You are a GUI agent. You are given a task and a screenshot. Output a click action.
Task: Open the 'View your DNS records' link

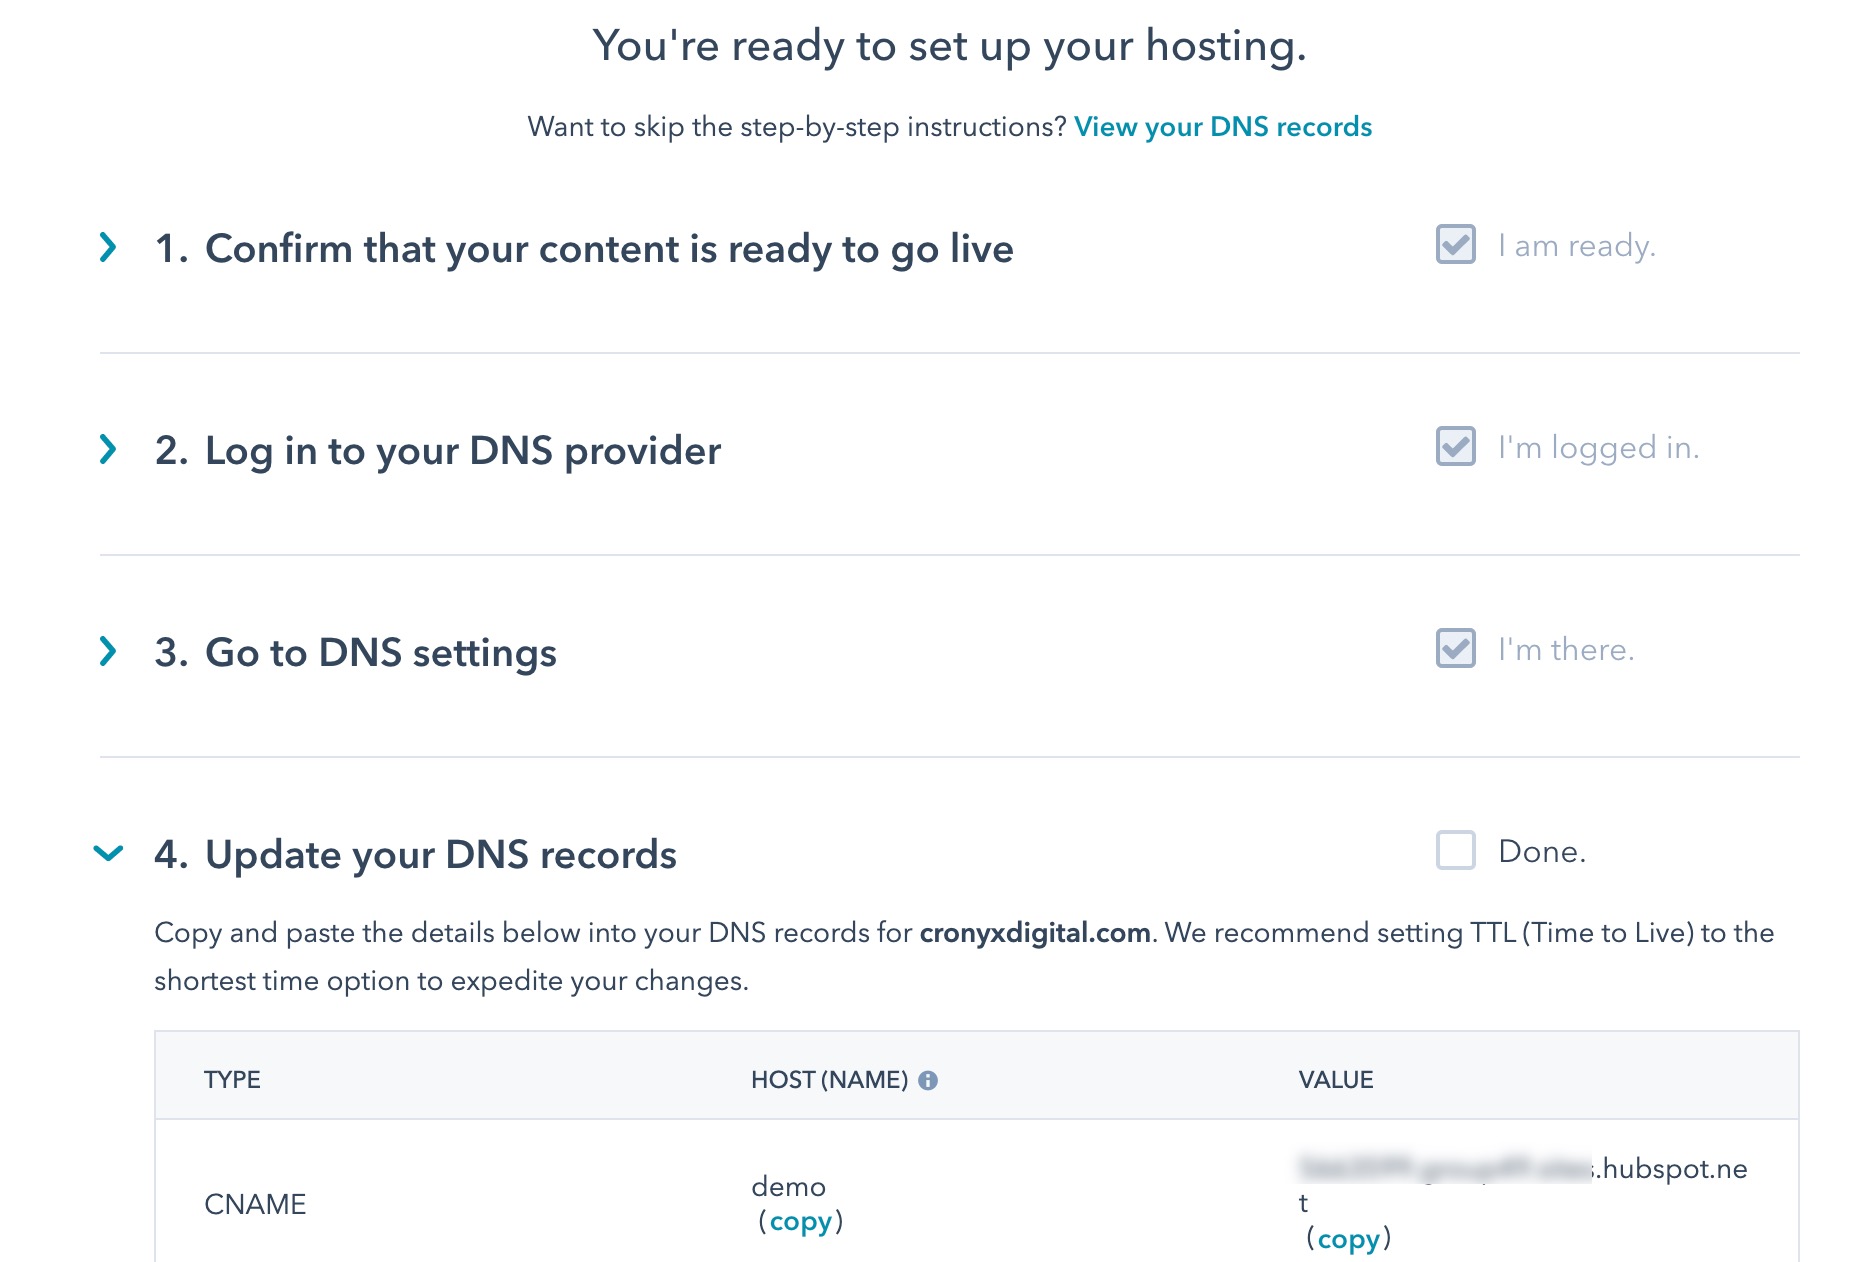click(1222, 127)
